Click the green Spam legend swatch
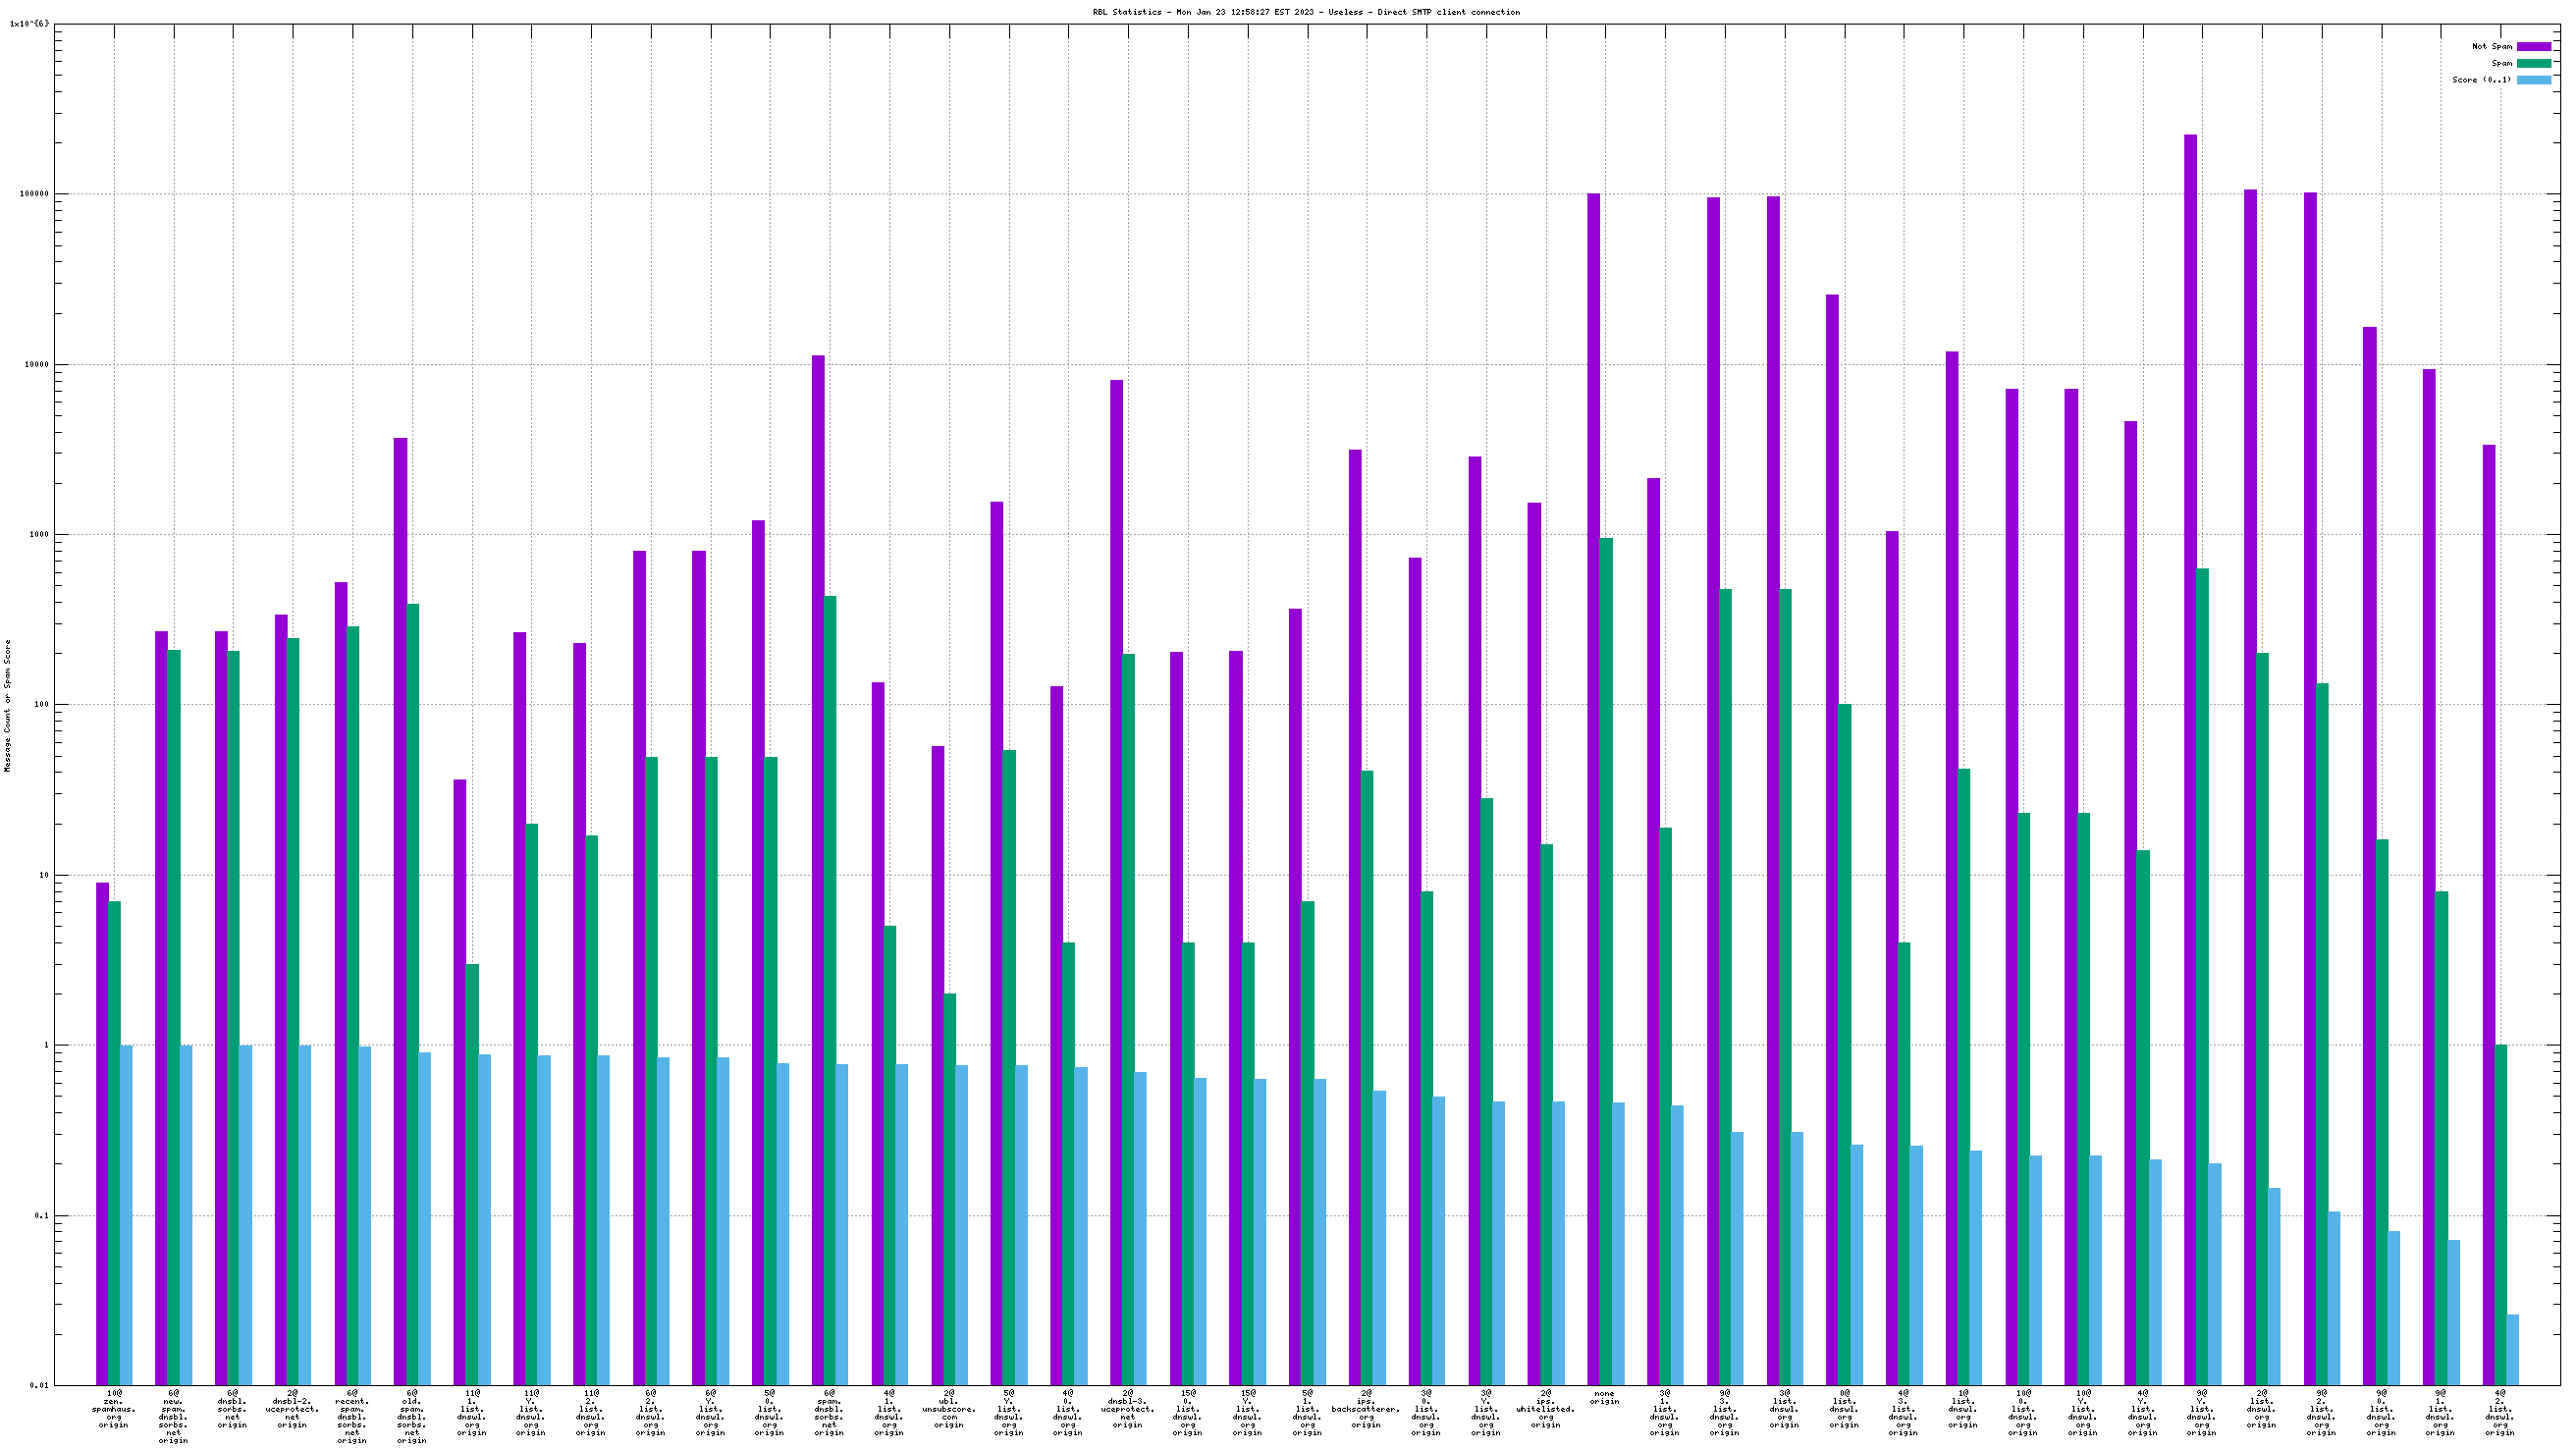 click(x=2533, y=63)
